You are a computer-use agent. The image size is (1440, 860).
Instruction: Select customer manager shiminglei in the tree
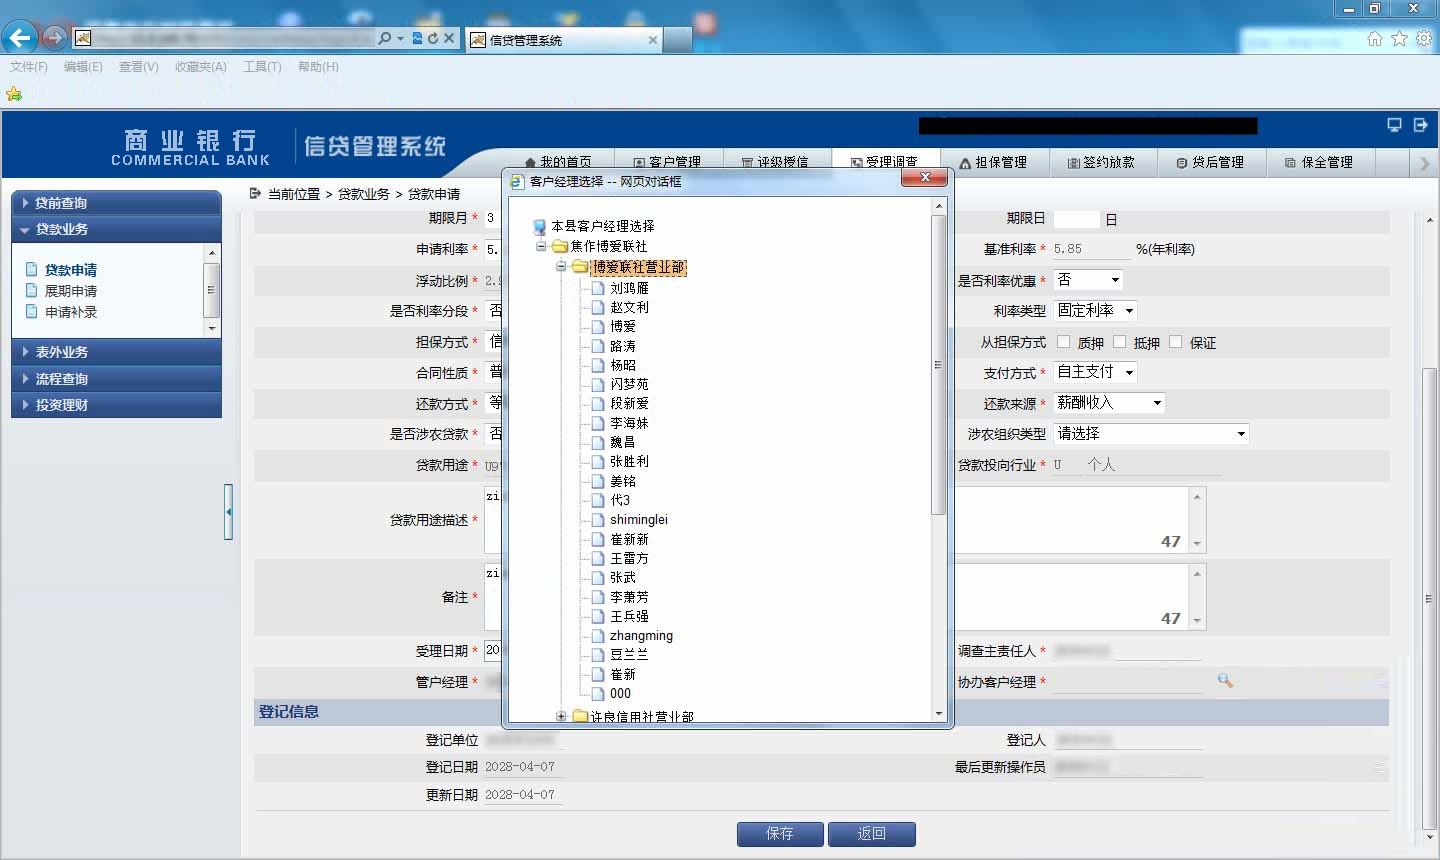pyautogui.click(x=639, y=520)
